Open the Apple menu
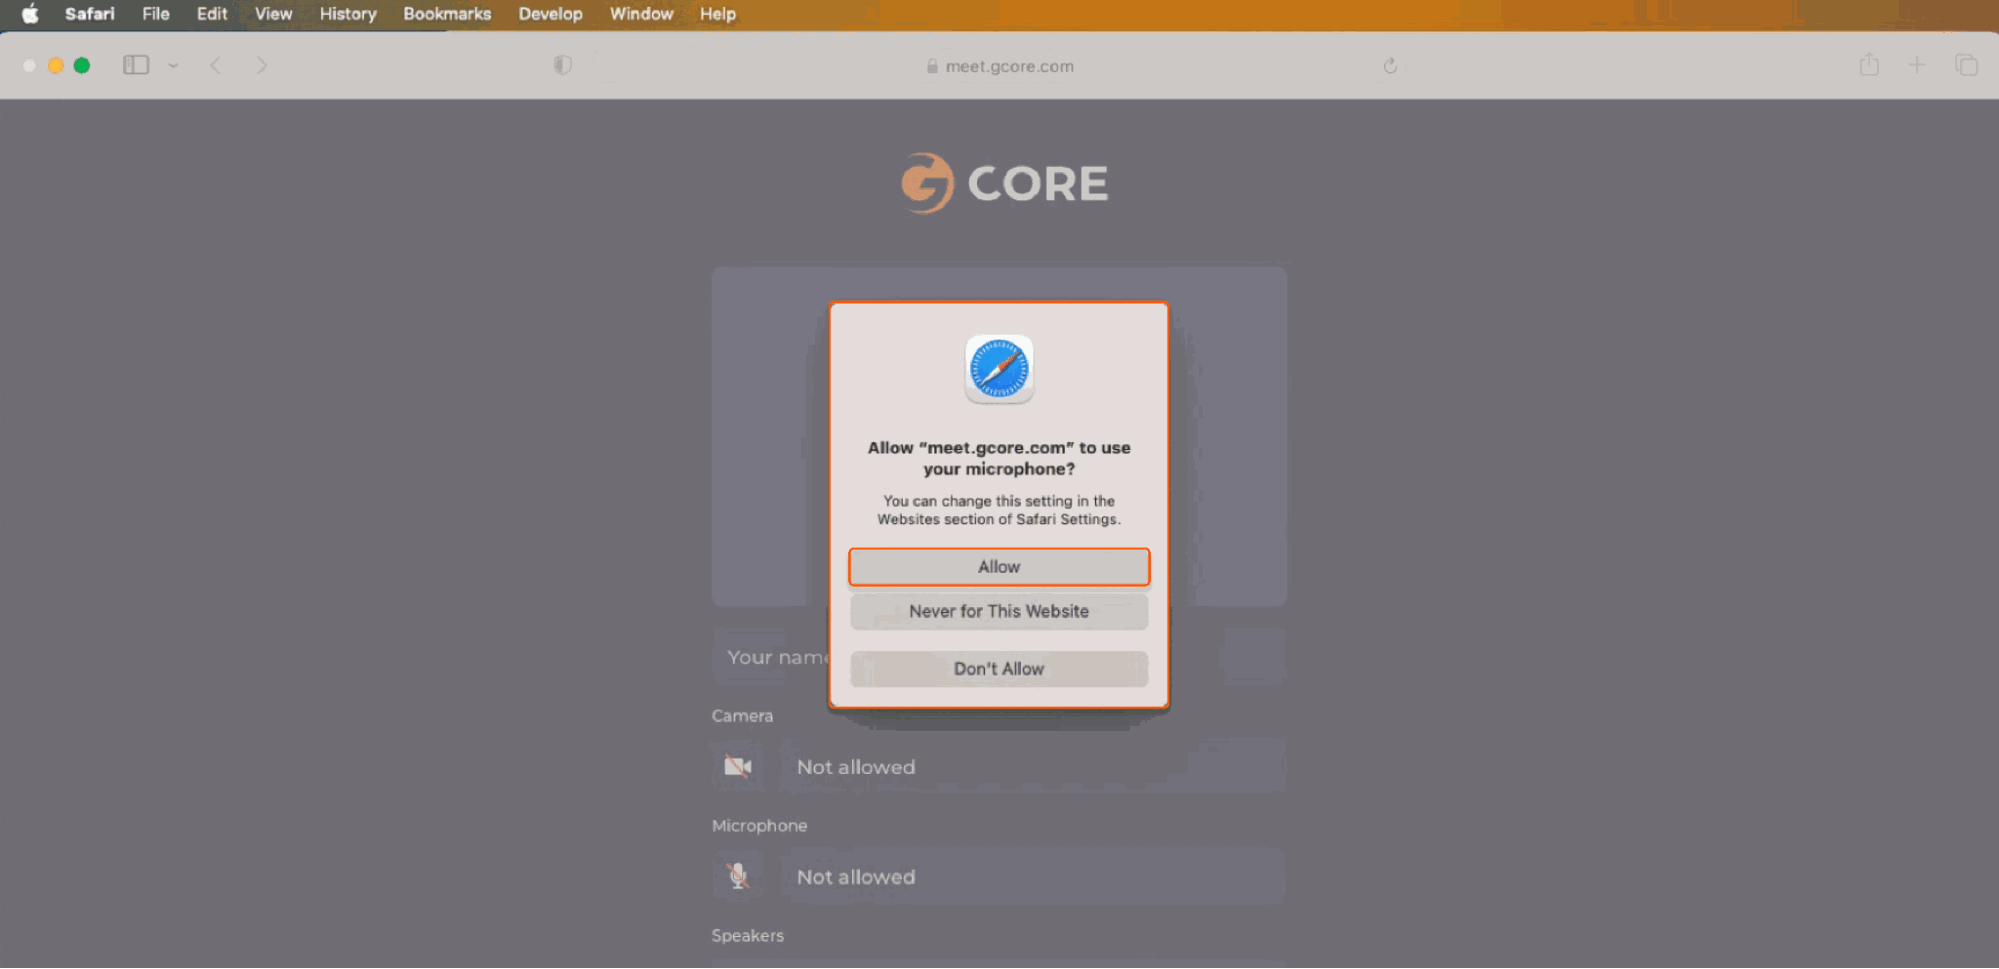The height and width of the screenshot is (969, 1999). point(30,14)
